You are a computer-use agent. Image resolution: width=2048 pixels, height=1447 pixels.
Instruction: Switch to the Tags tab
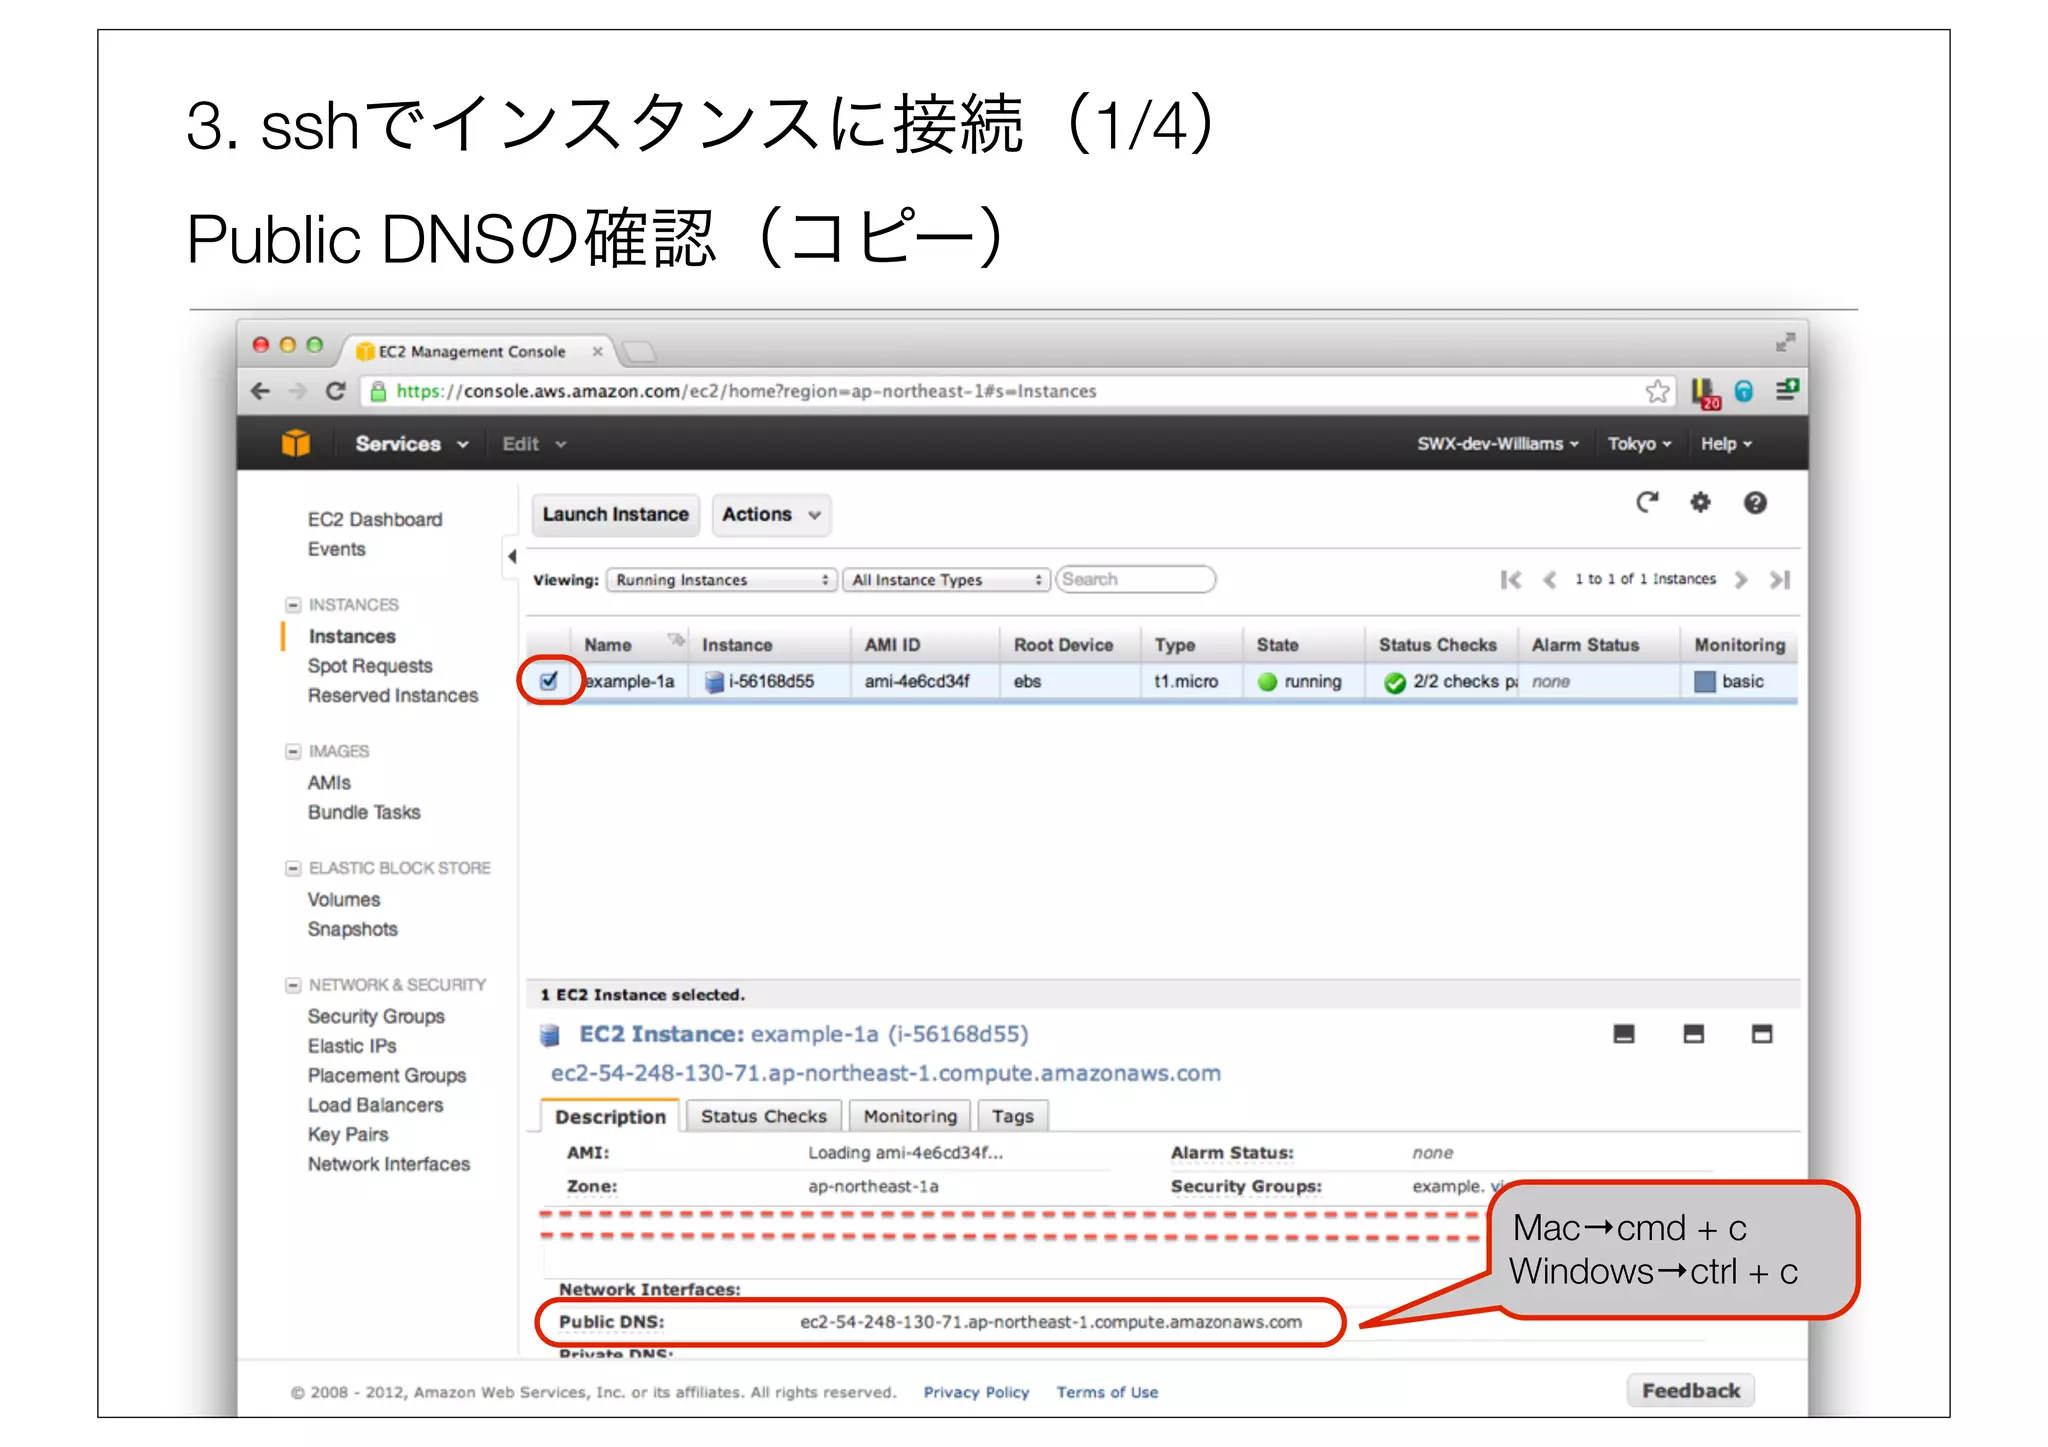(x=1013, y=1116)
